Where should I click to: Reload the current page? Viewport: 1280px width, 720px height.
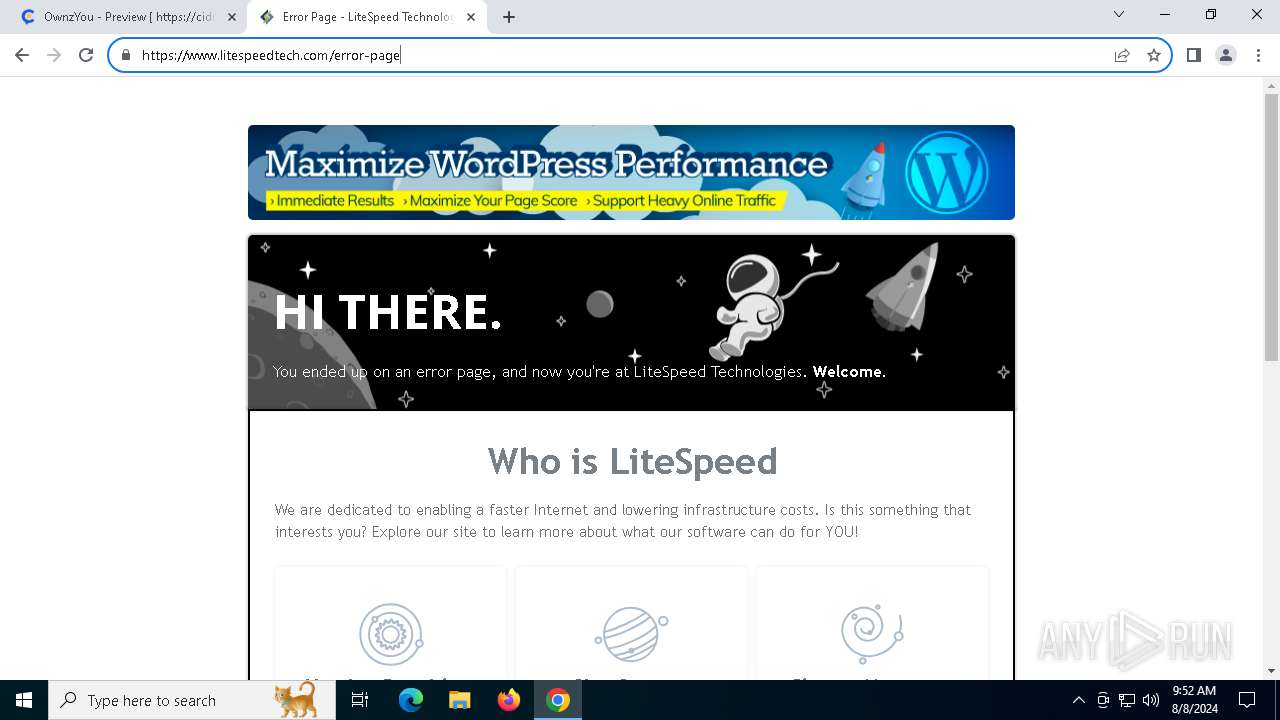(86, 55)
